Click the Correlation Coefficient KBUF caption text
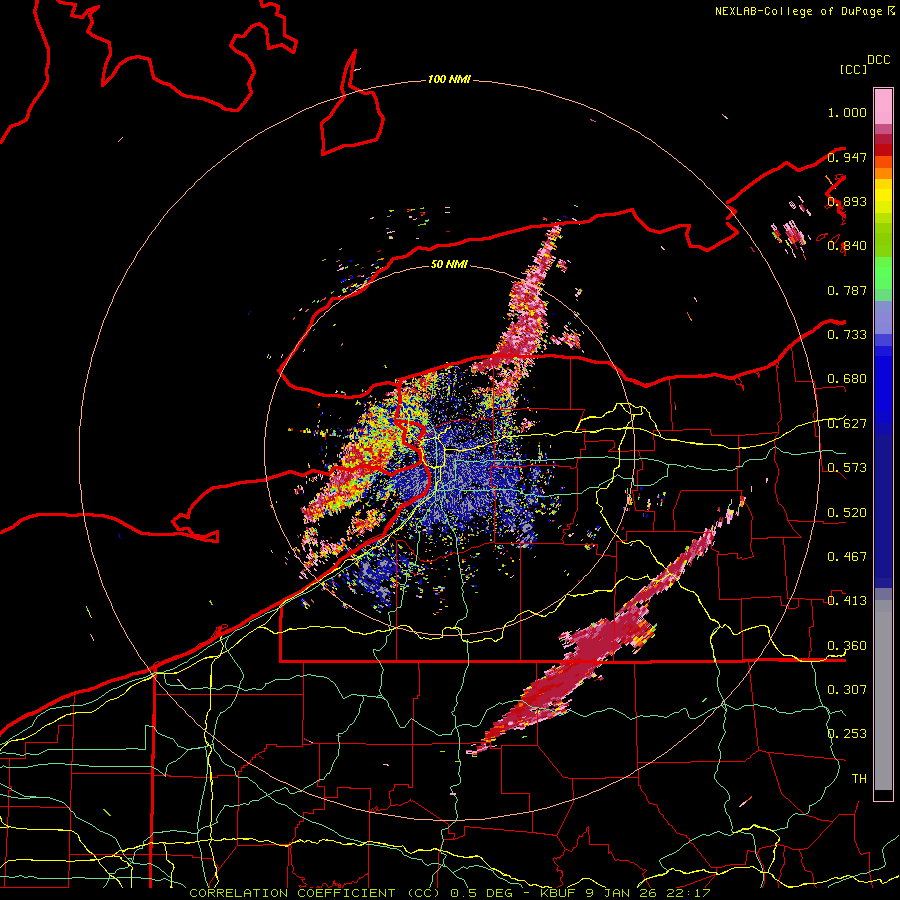 449,893
